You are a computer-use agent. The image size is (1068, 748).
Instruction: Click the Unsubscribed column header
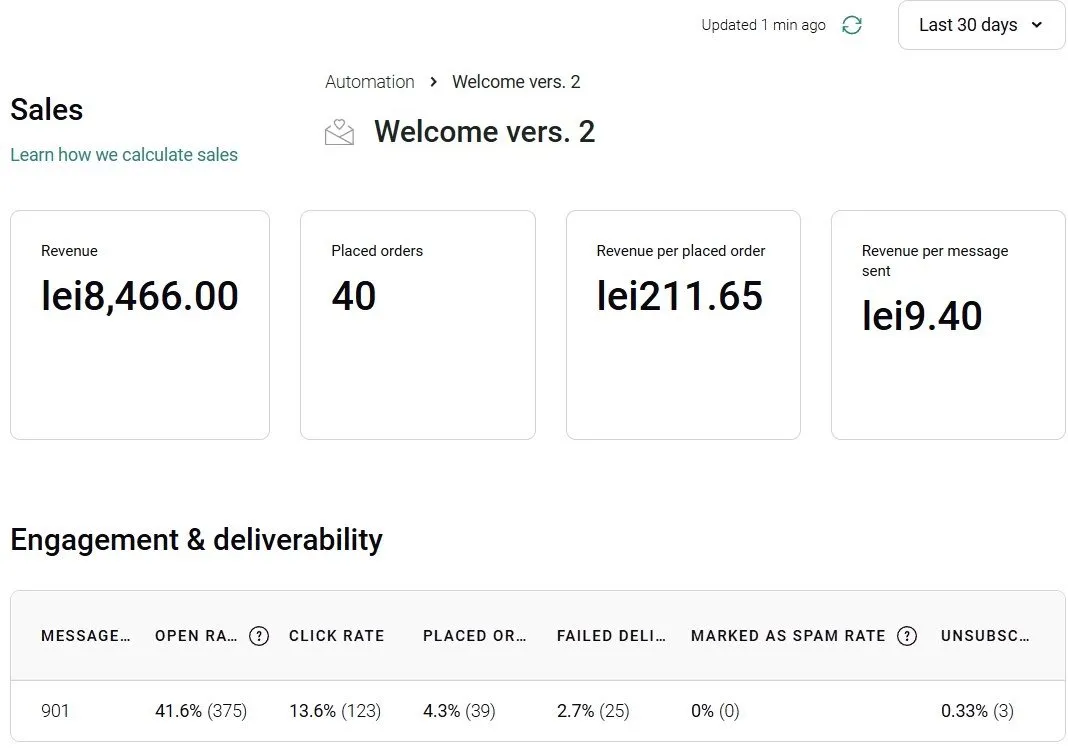(985, 636)
